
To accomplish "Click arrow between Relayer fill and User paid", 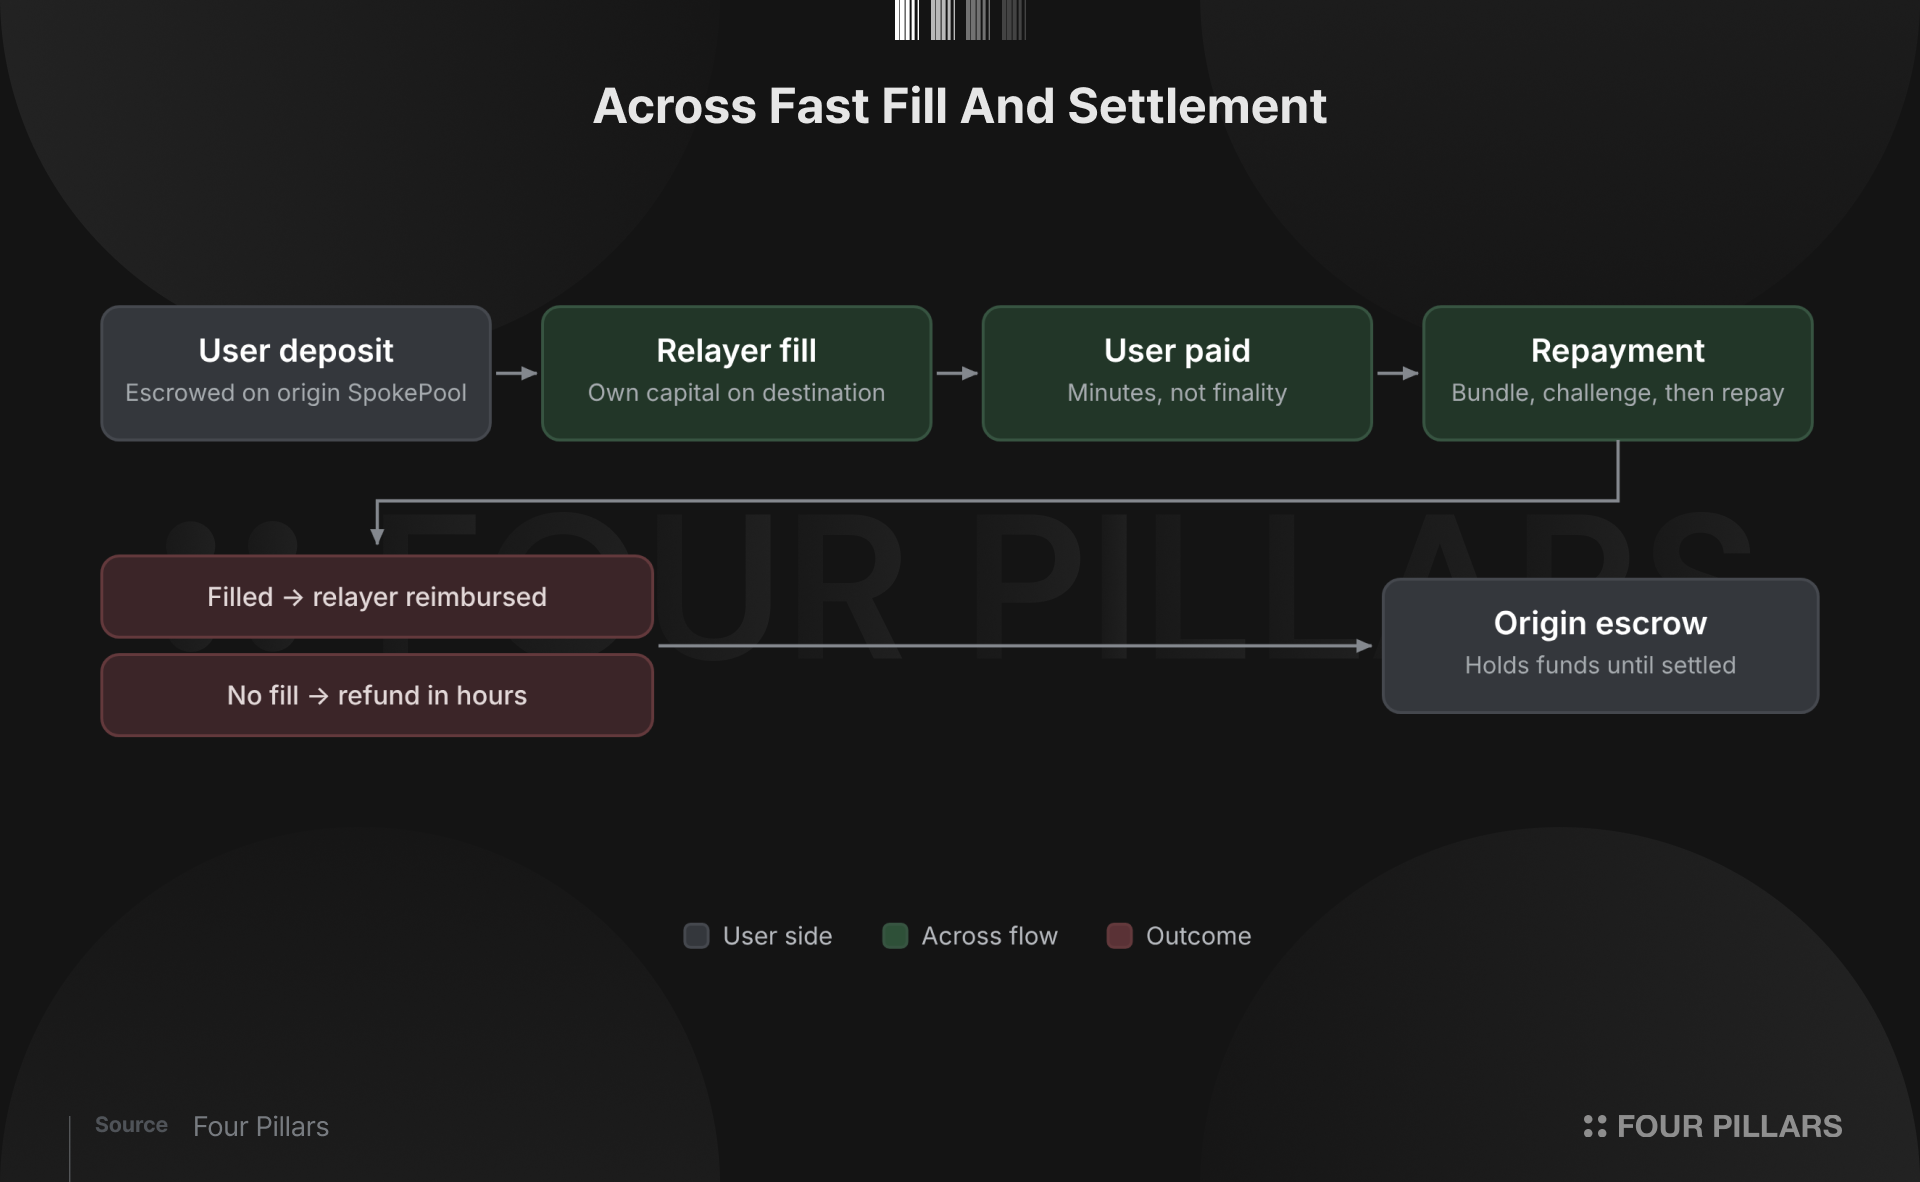I will pyautogui.click(x=957, y=373).
